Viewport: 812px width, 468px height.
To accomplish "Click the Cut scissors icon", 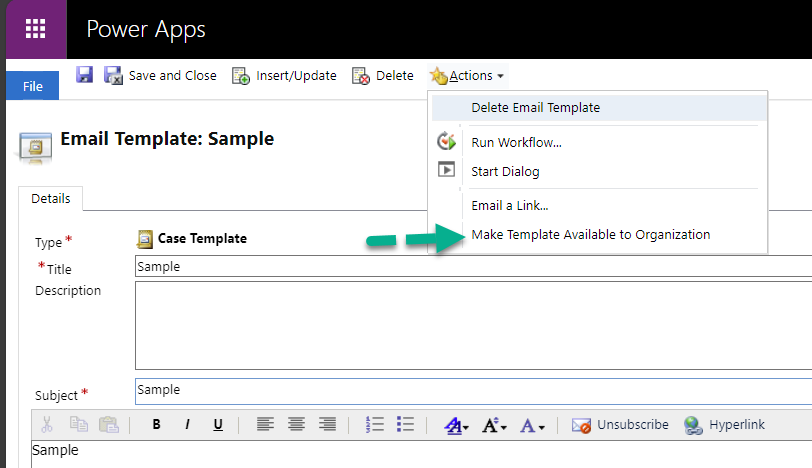I will (47, 425).
